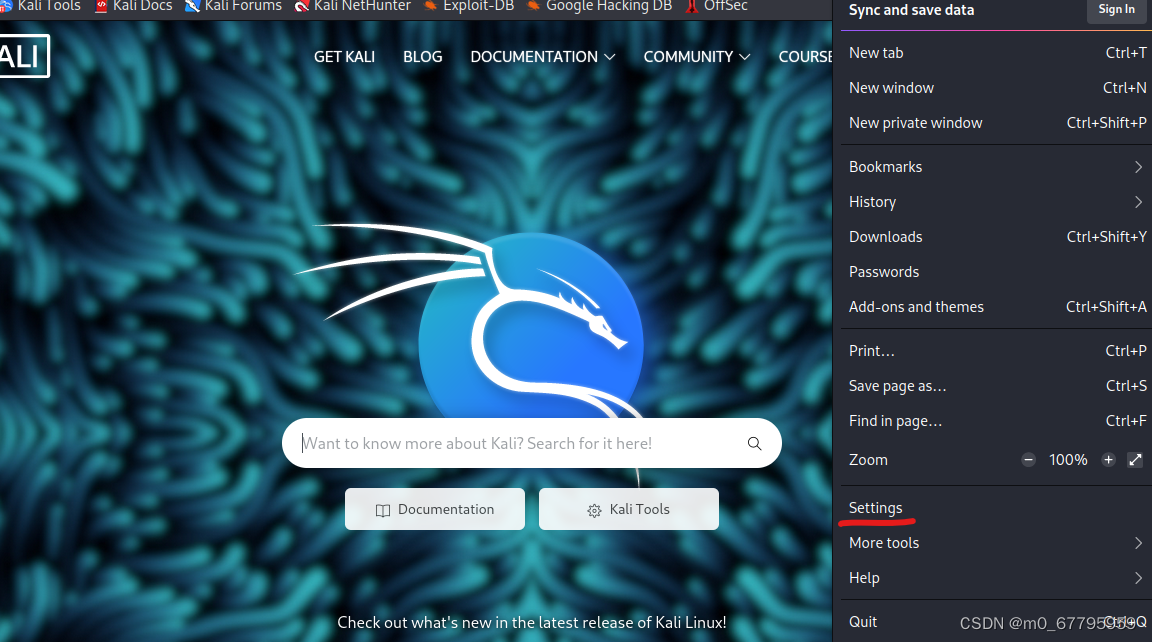Open Passwords from the menu
The width and height of the screenshot is (1152, 642).
(x=996, y=272)
